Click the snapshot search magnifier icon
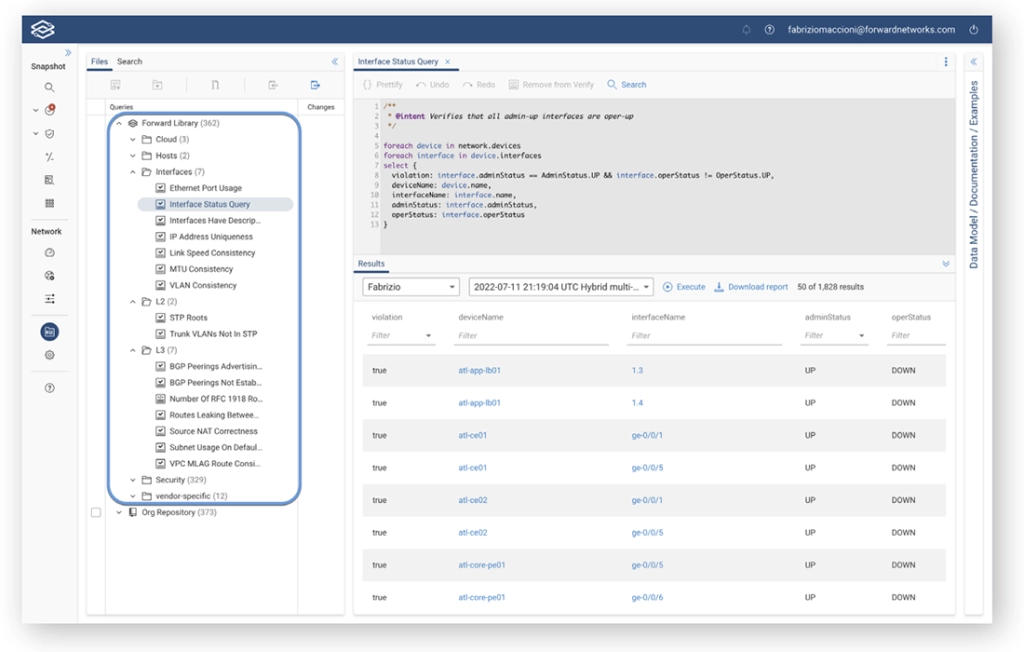1024x652 pixels. tap(49, 88)
